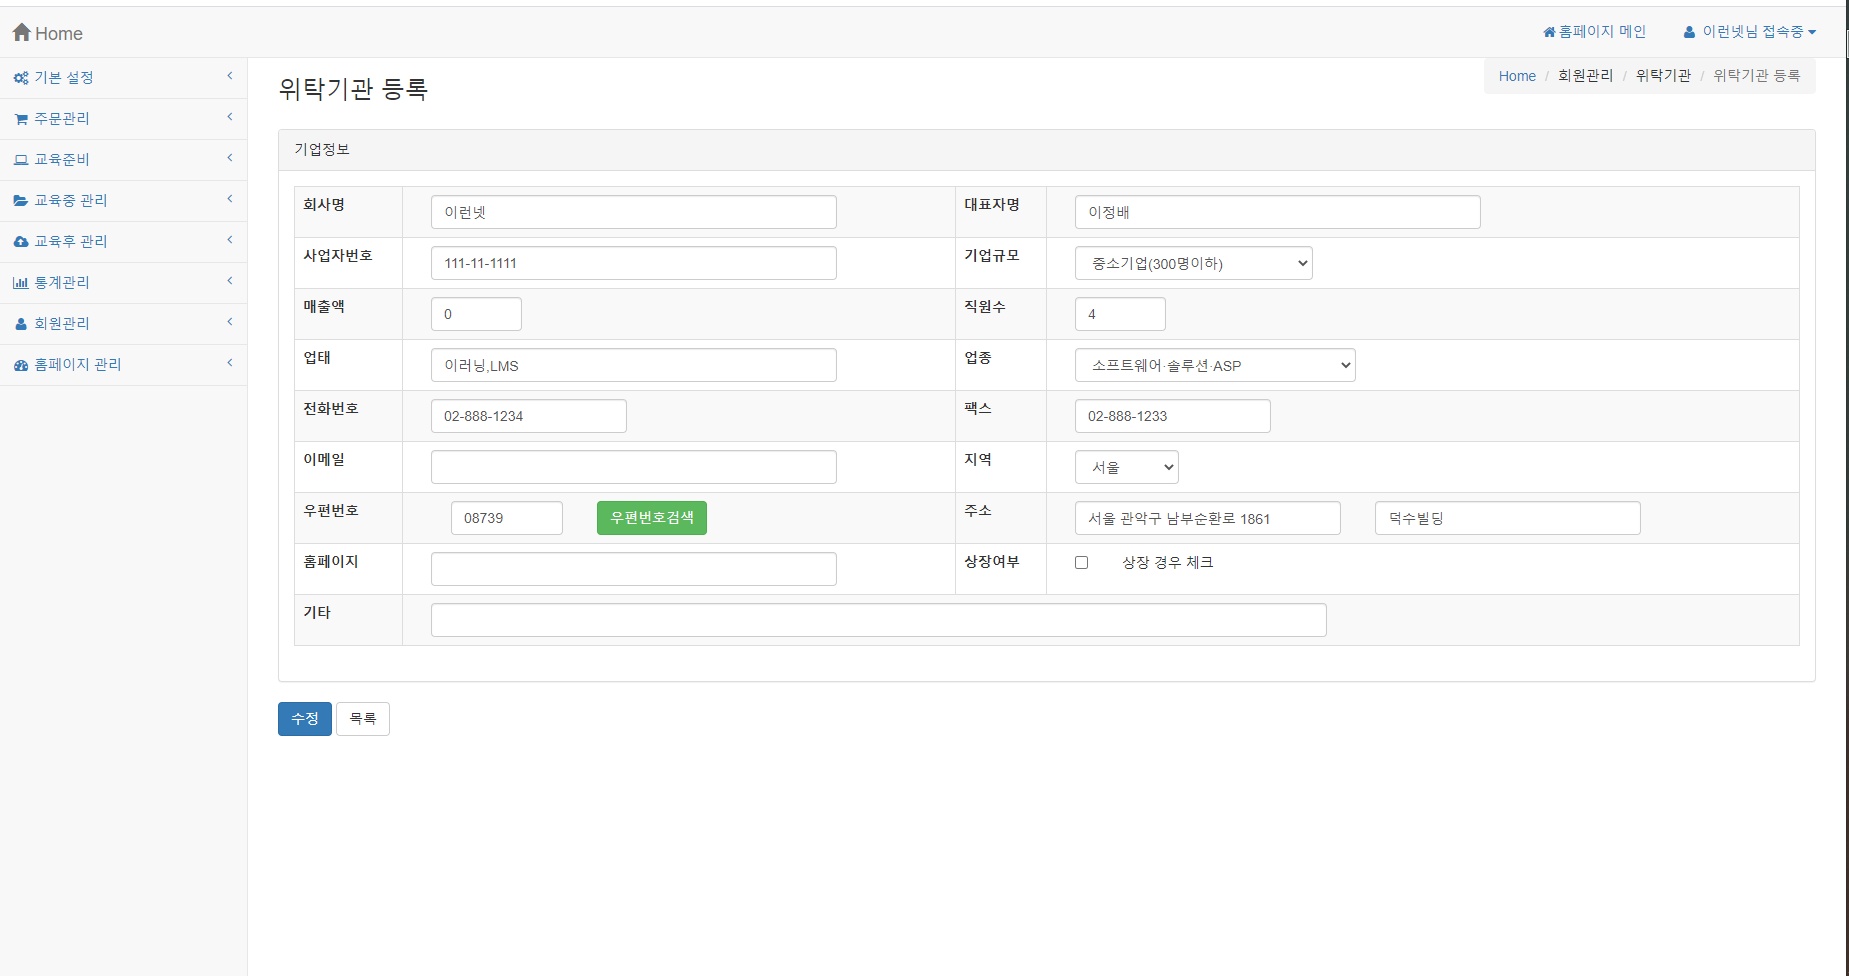Focus the empty 홈페이지 input field

pyautogui.click(x=634, y=569)
